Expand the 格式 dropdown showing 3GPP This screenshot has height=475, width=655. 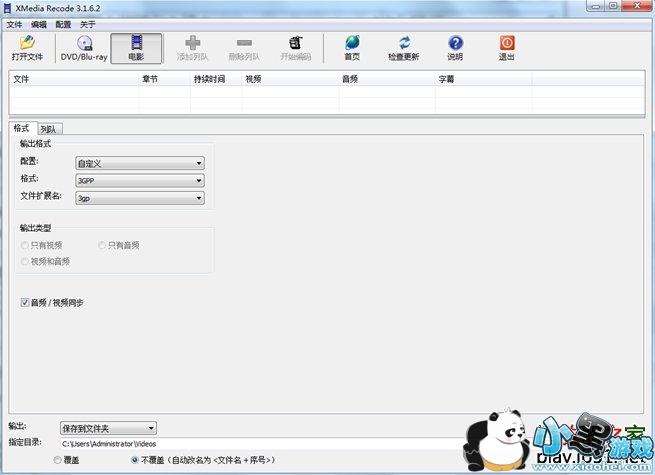140,181
